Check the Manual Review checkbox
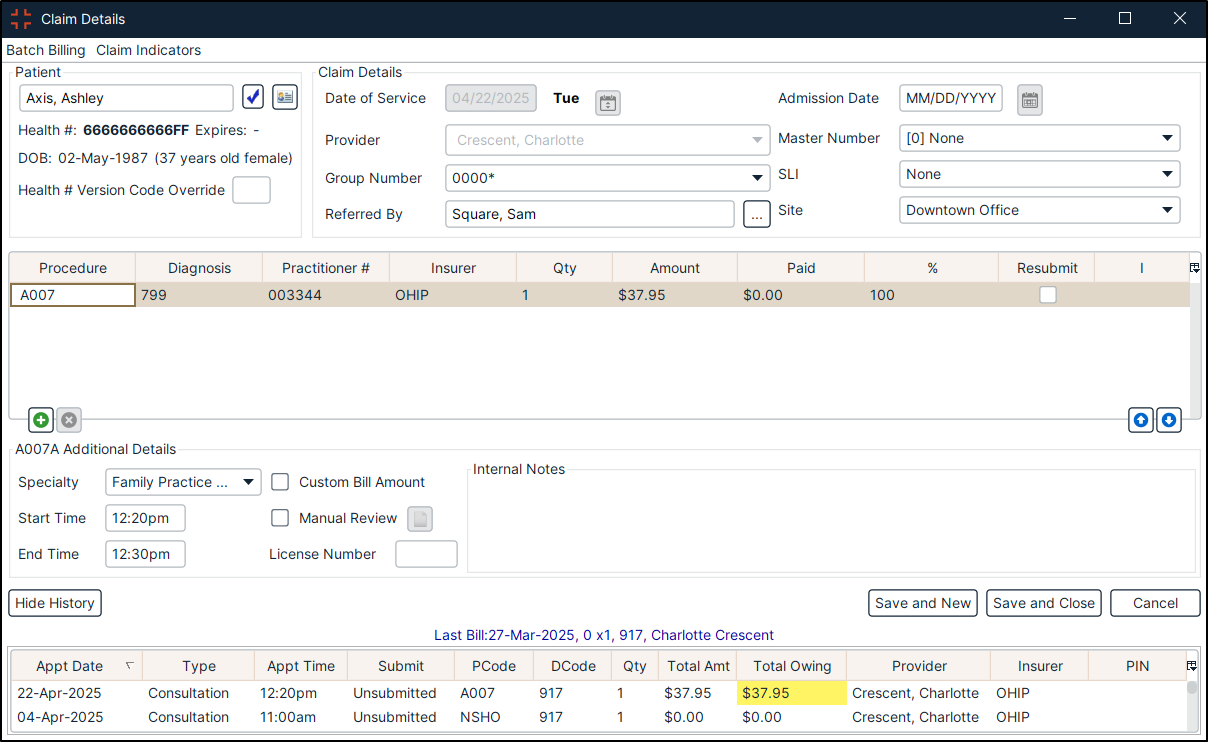The height and width of the screenshot is (742, 1208). [x=281, y=518]
